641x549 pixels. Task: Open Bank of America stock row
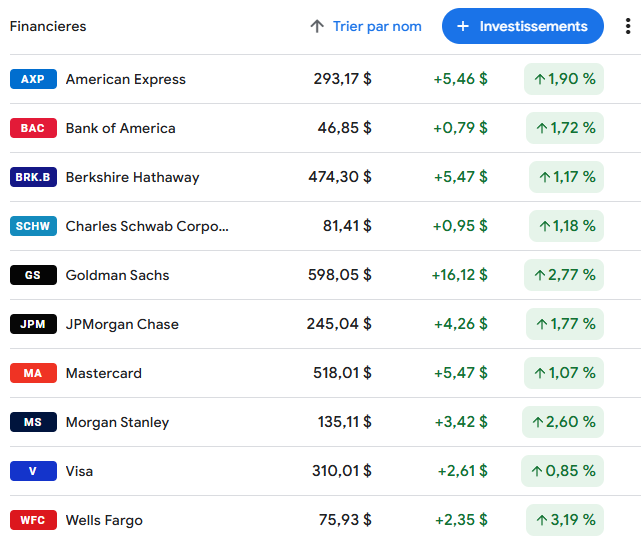click(325, 128)
